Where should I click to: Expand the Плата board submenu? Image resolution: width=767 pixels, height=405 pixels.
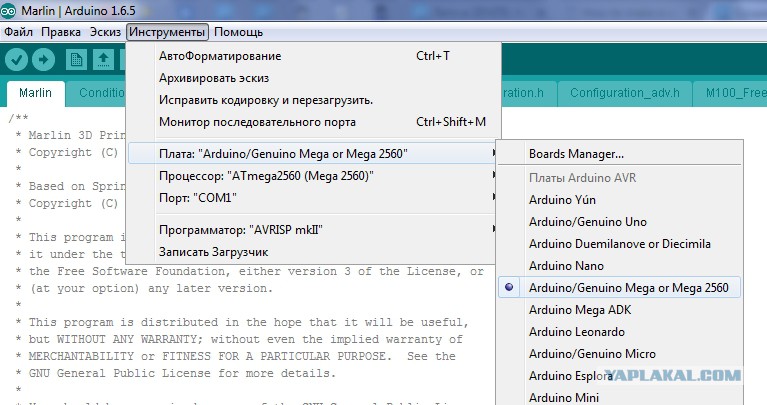[x=313, y=154]
